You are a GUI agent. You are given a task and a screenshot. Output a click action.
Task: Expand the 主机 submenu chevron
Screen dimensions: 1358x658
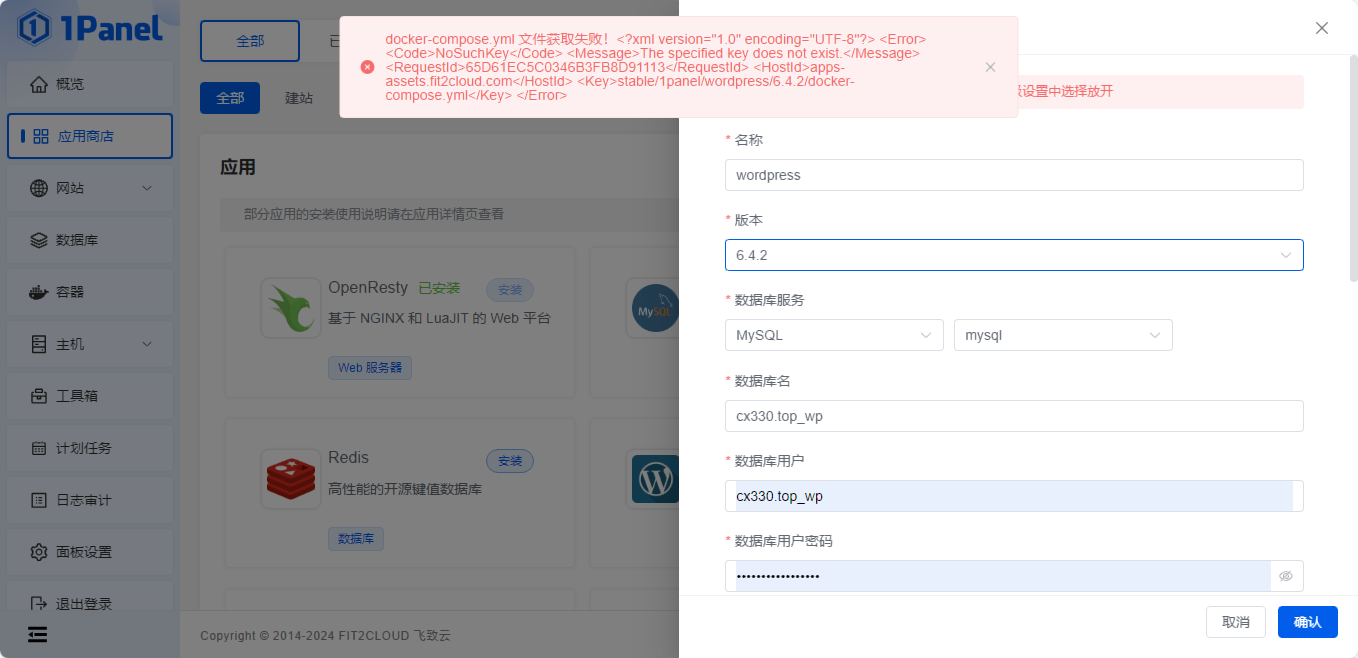[147, 344]
